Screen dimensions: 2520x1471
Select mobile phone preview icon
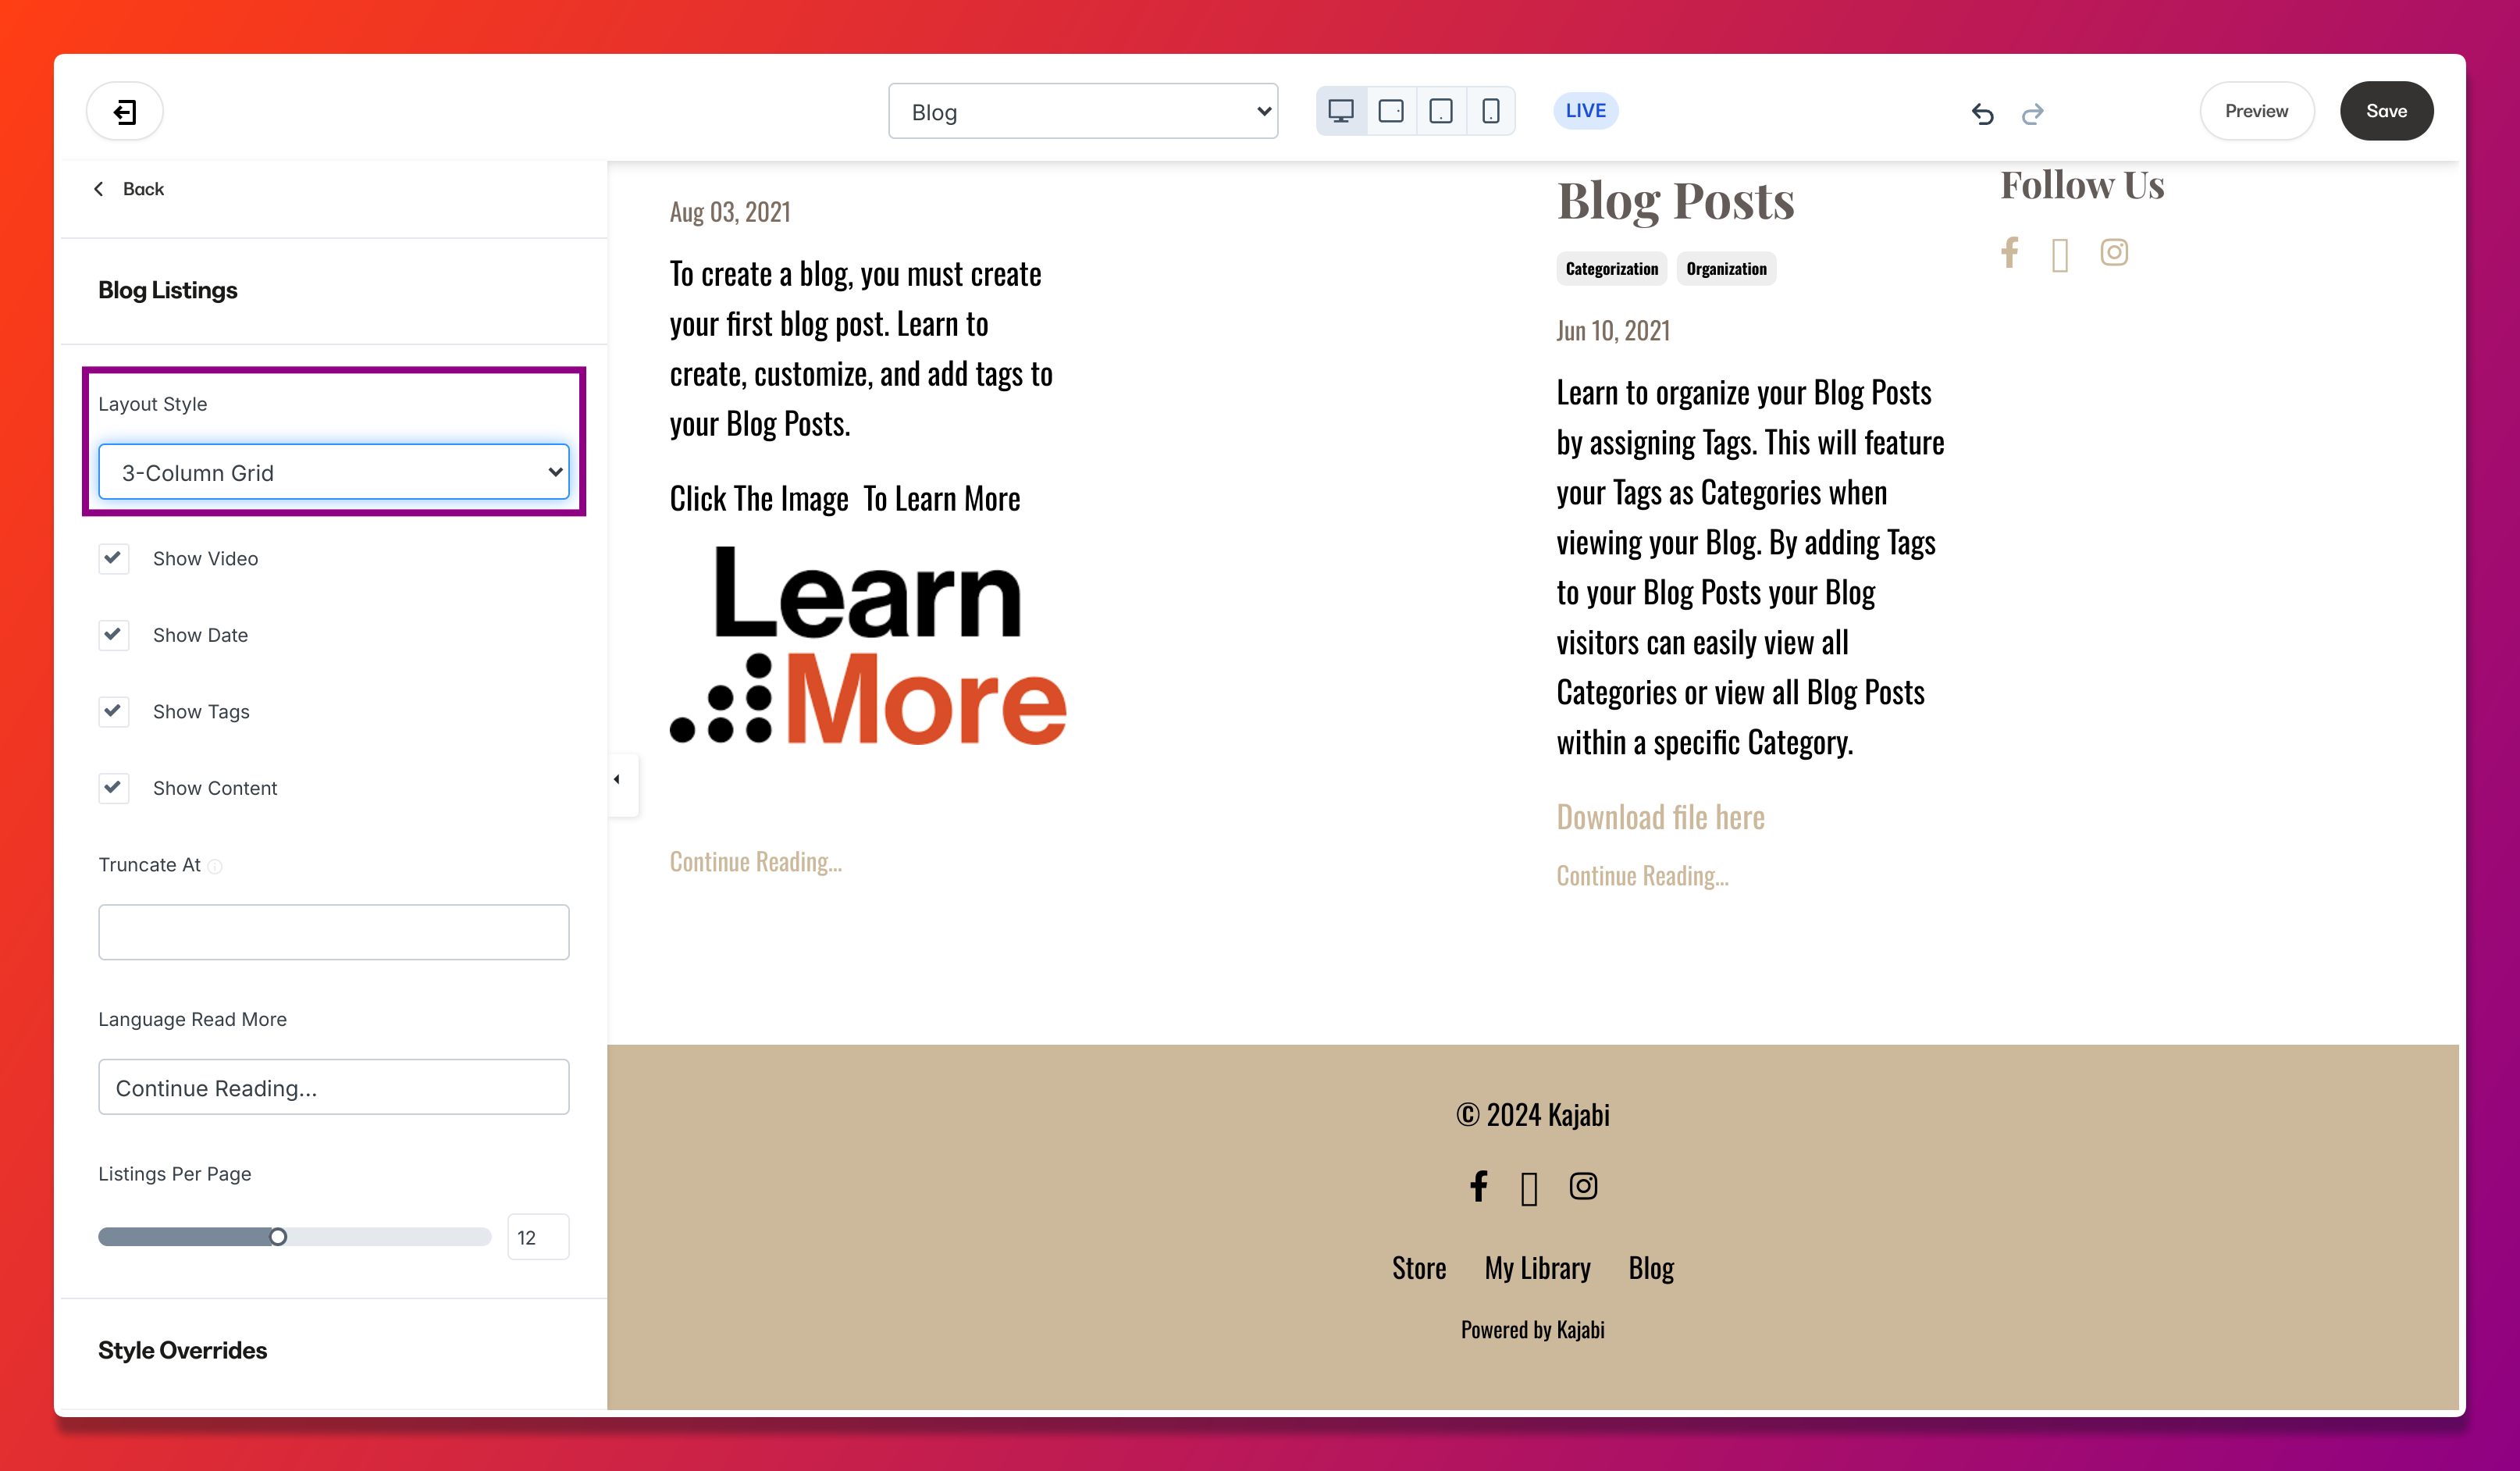(1490, 111)
